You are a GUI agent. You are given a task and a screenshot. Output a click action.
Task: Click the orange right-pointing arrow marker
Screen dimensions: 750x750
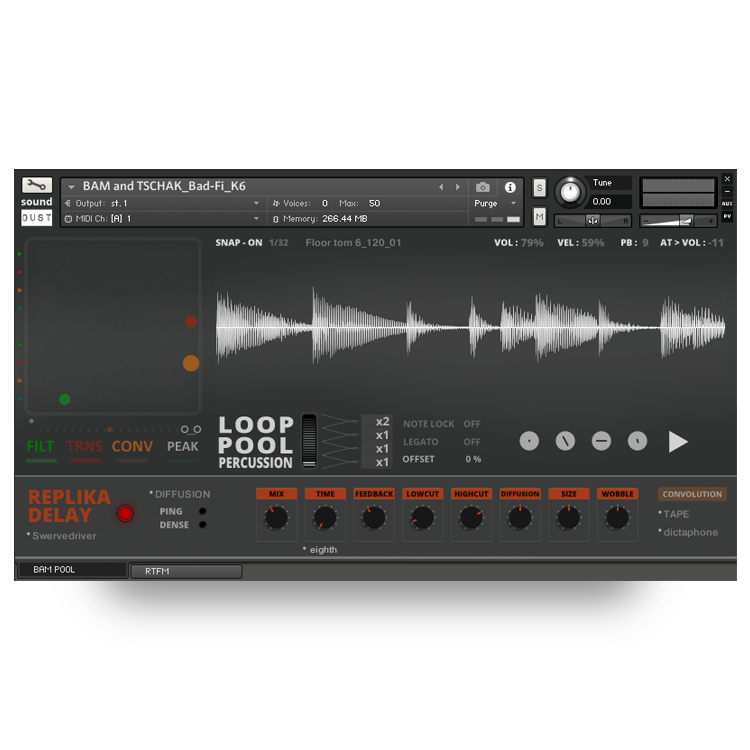[x=20, y=290]
